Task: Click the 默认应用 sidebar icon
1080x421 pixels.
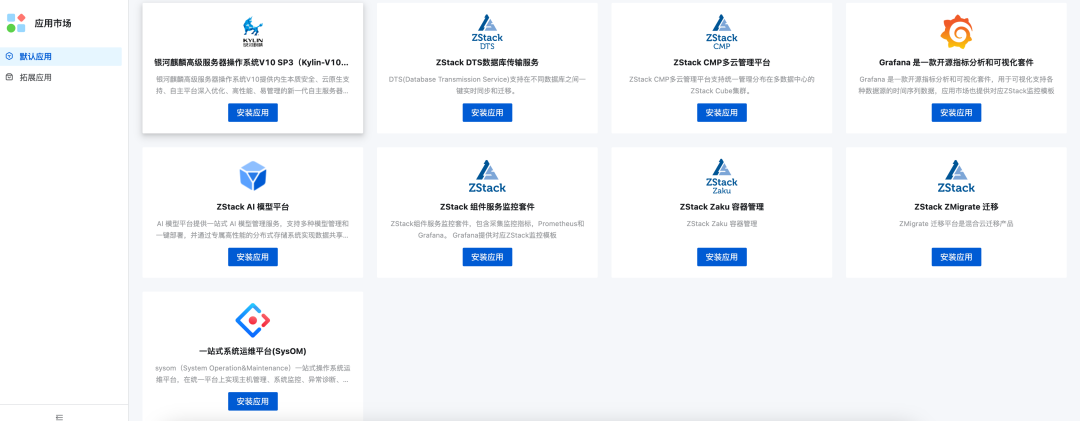Action: click(x=9, y=57)
